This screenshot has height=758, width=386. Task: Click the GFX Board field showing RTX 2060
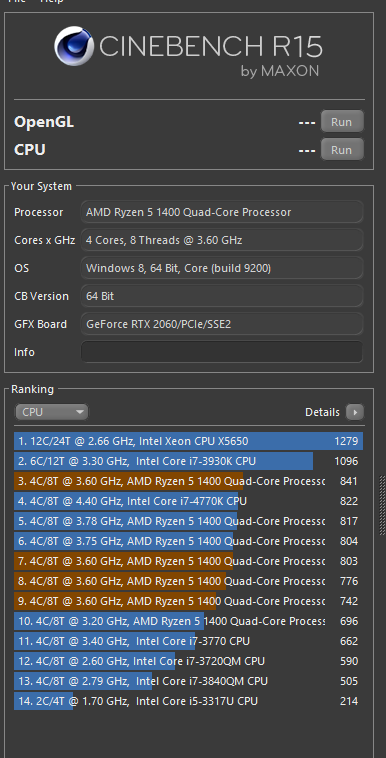point(222,324)
